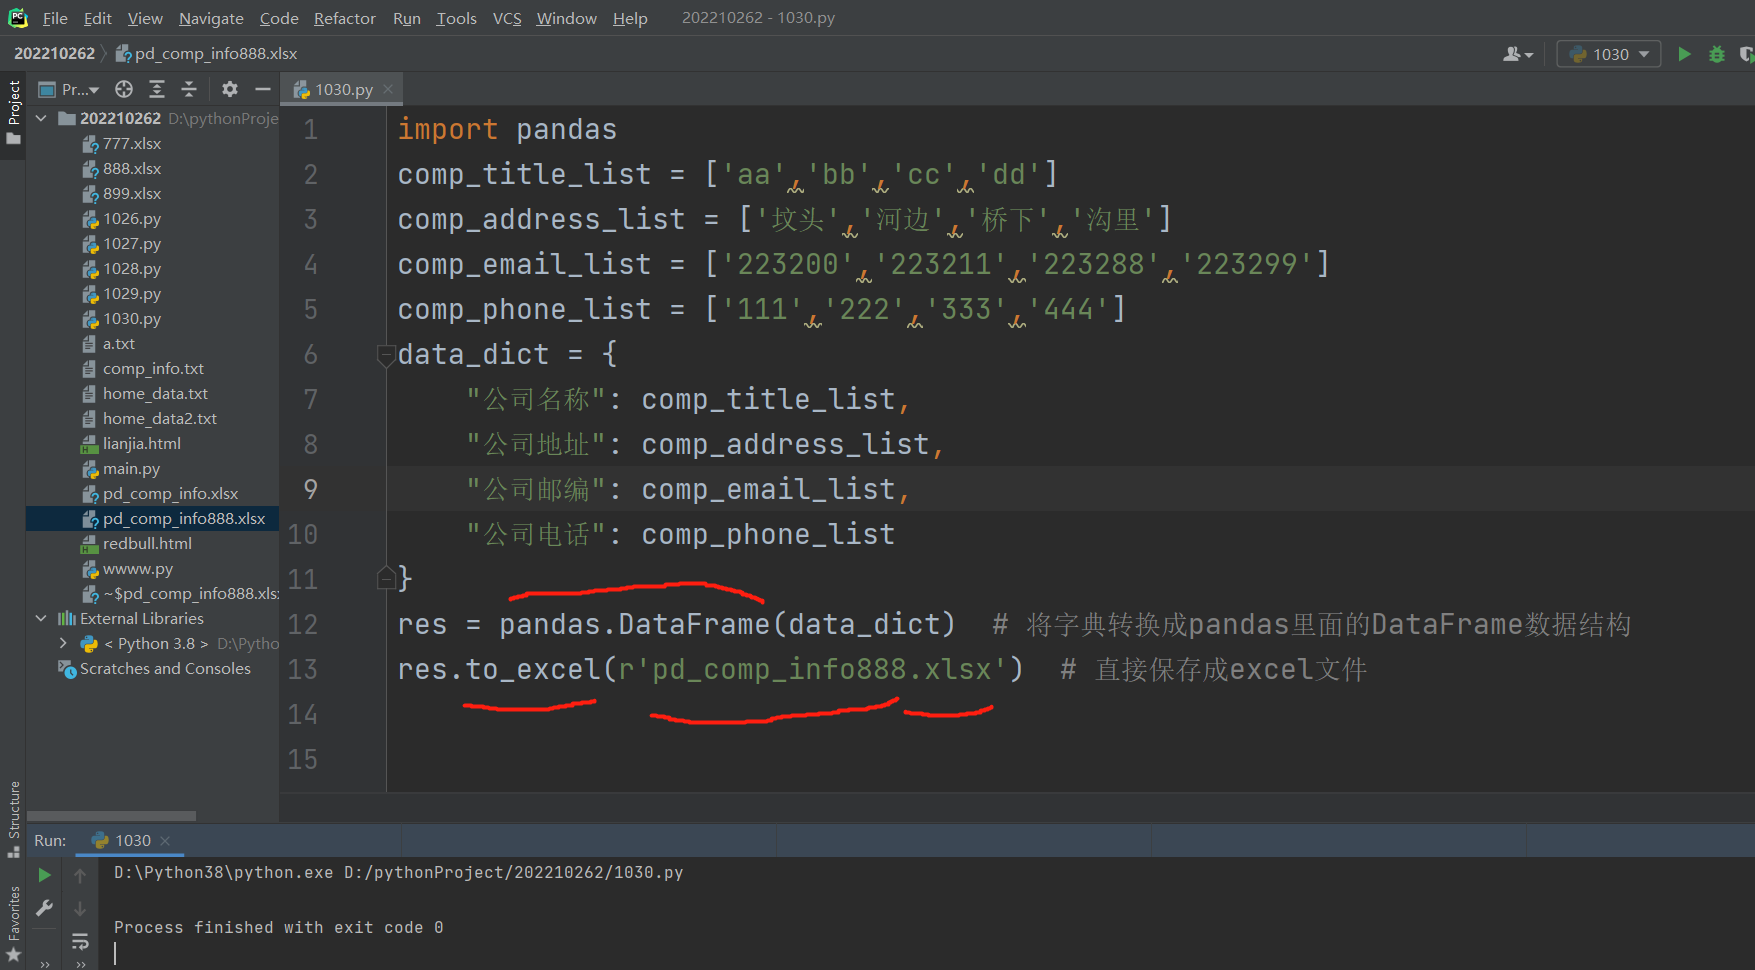Select home_data.txt in the project tree

[155, 393]
